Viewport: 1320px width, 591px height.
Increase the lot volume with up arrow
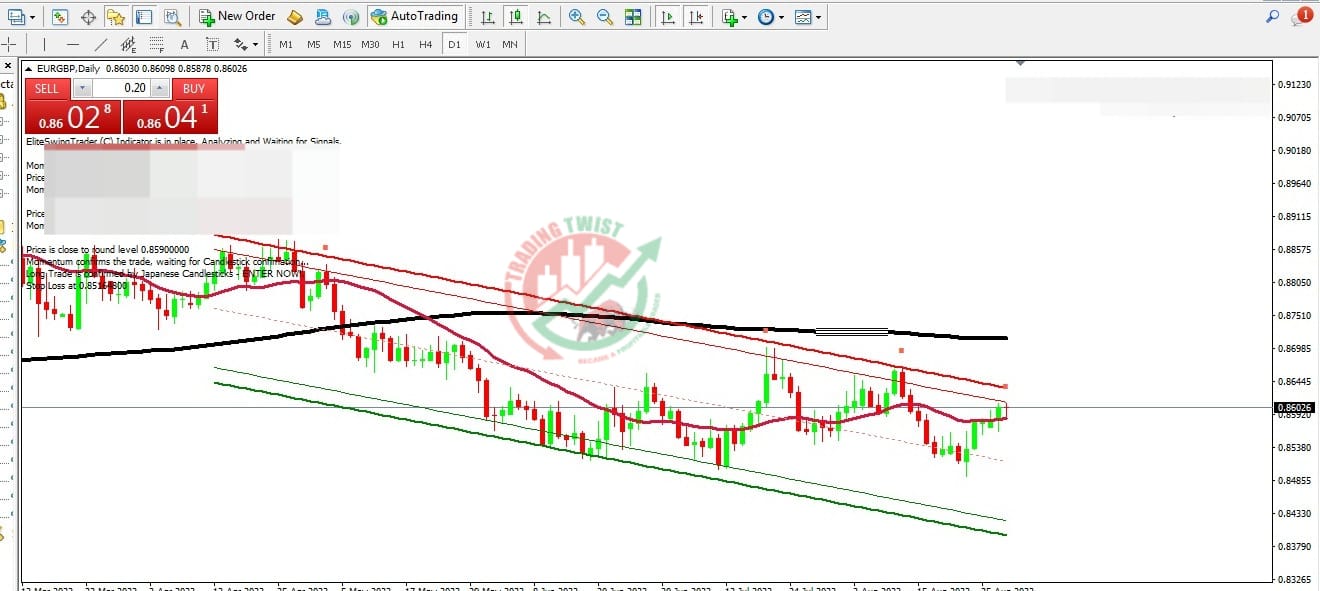point(160,88)
